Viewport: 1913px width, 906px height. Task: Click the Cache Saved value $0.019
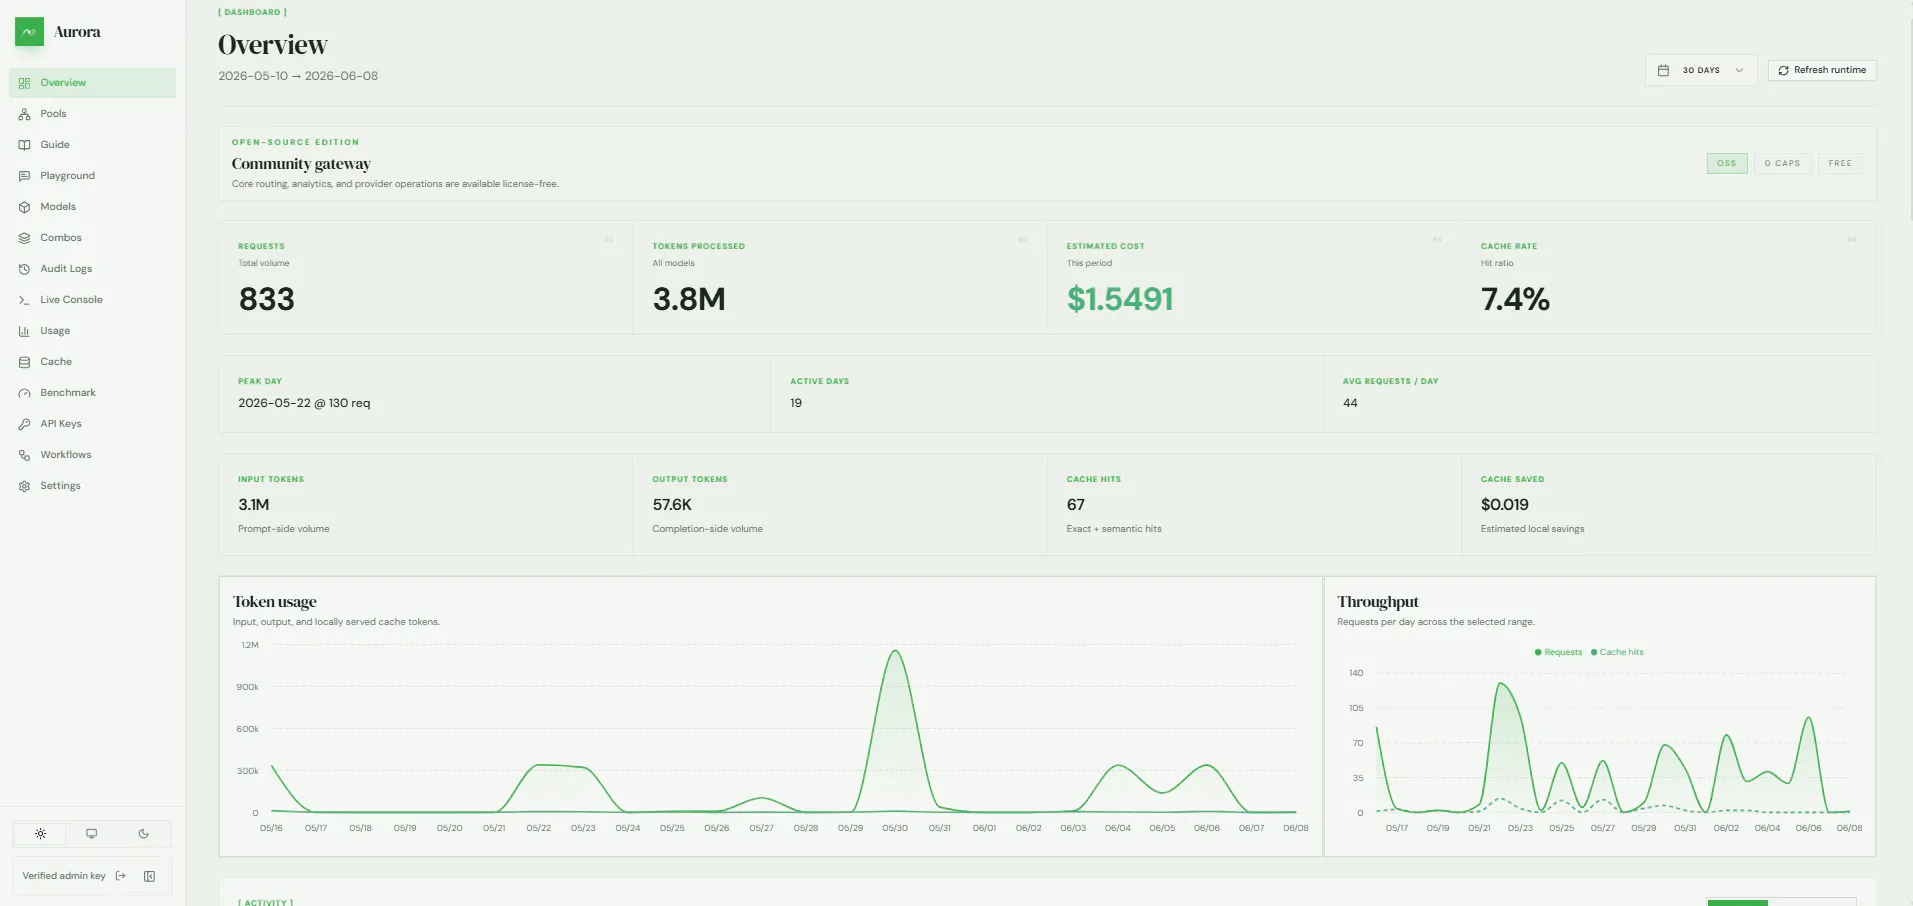click(x=1505, y=505)
